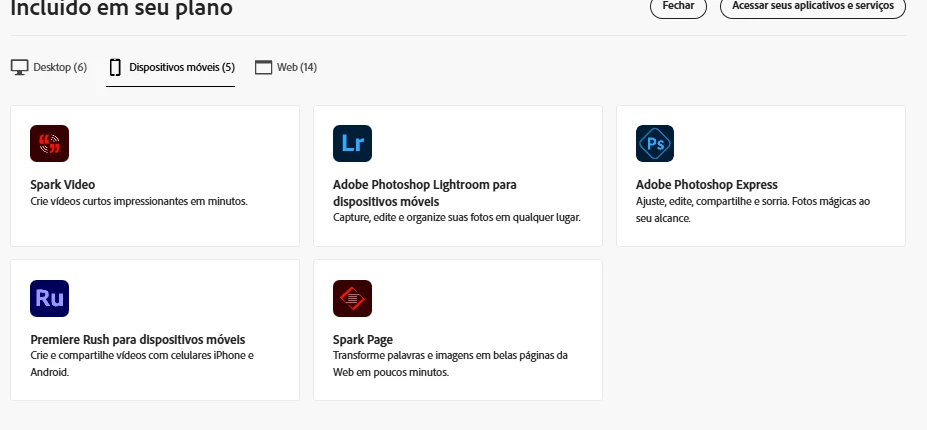Click Acessar seus aplicativos e serviços button
This screenshot has width=927, height=430.
[x=813, y=6]
